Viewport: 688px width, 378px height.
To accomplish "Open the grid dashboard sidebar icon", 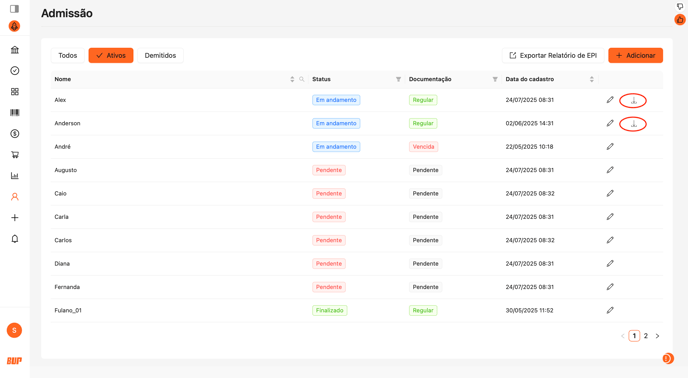I will coord(14,92).
